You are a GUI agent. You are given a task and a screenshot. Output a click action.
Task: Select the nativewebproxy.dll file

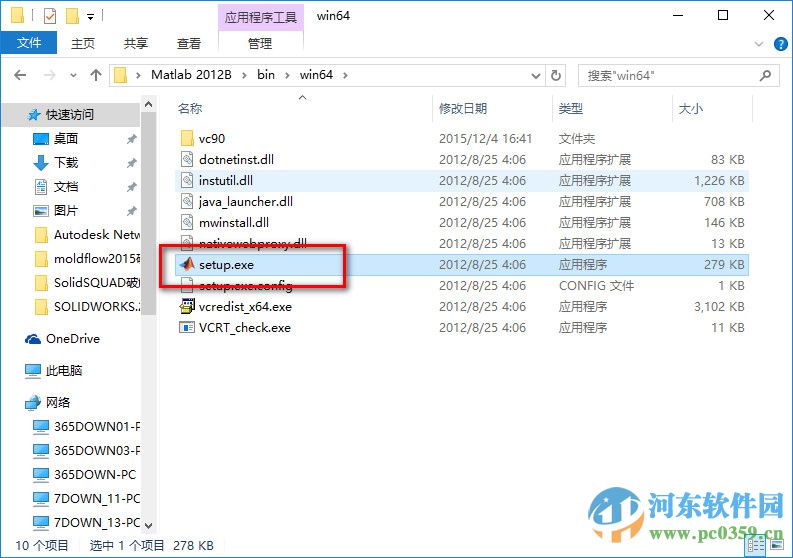(252, 244)
